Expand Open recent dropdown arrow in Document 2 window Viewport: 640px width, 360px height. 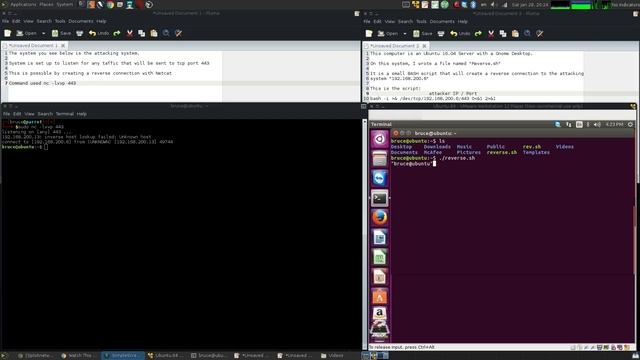405,33
